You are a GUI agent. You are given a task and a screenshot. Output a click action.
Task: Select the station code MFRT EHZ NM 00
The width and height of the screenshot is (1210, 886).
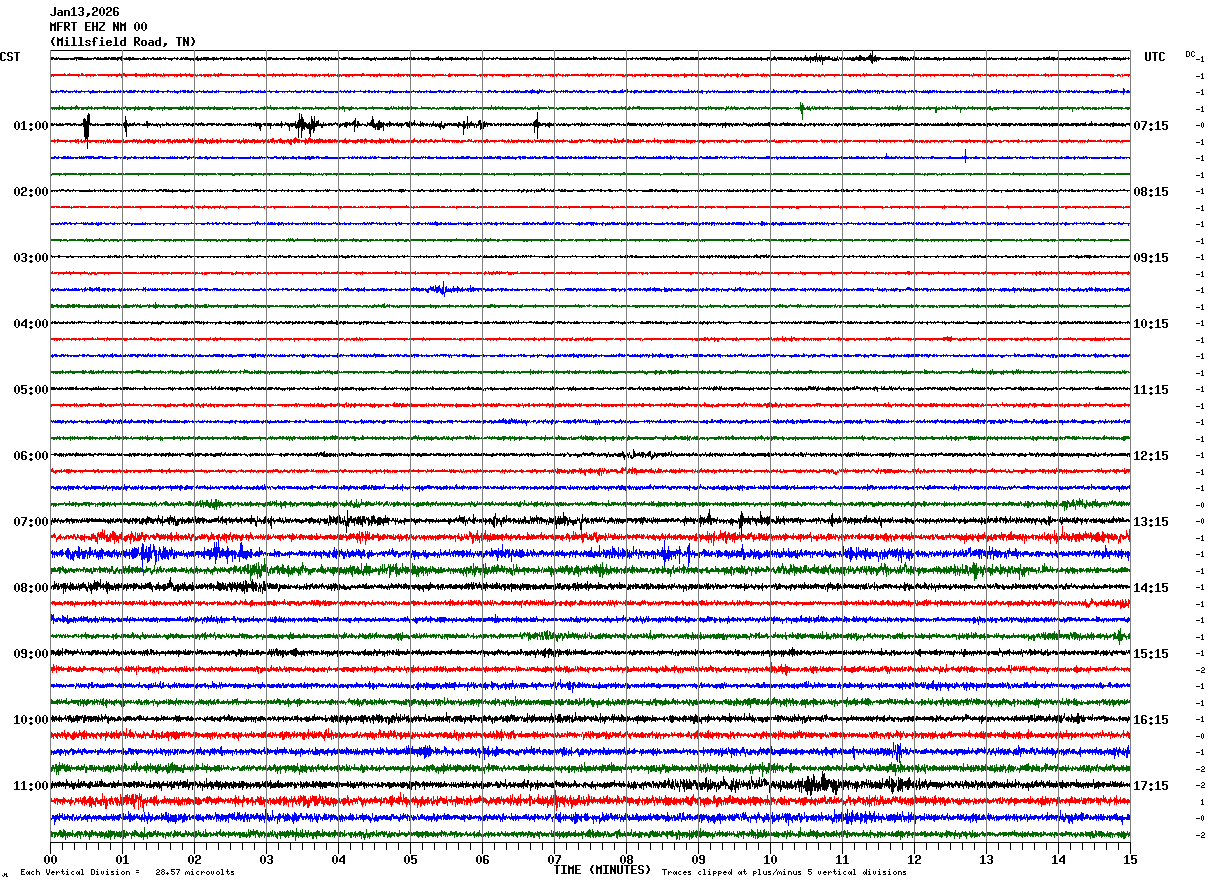point(98,27)
